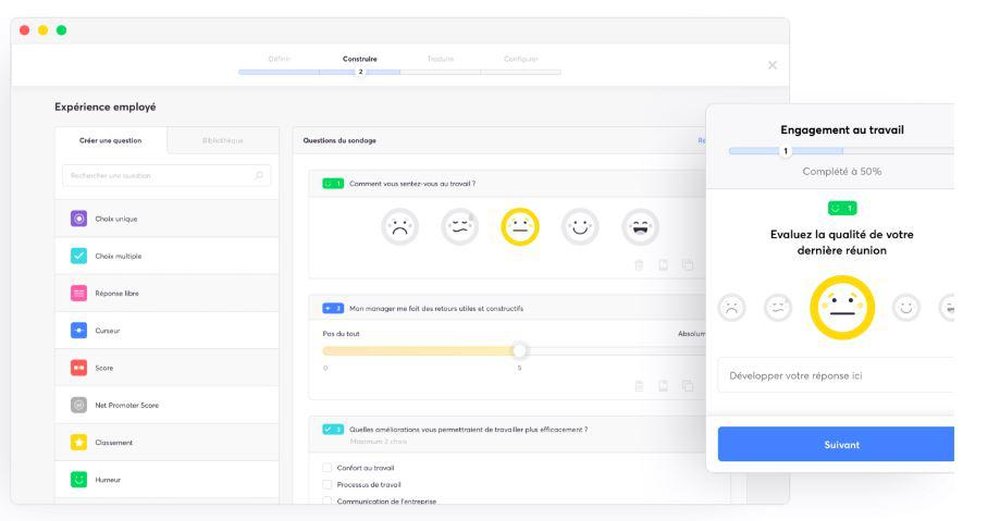Duplicate question 1 with its copy icon
This screenshot has width=1000, height=521.
click(688, 265)
